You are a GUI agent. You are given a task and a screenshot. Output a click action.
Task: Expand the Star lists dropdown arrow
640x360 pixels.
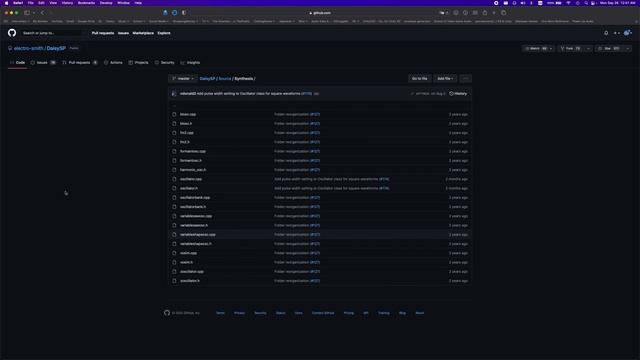click(x=627, y=48)
